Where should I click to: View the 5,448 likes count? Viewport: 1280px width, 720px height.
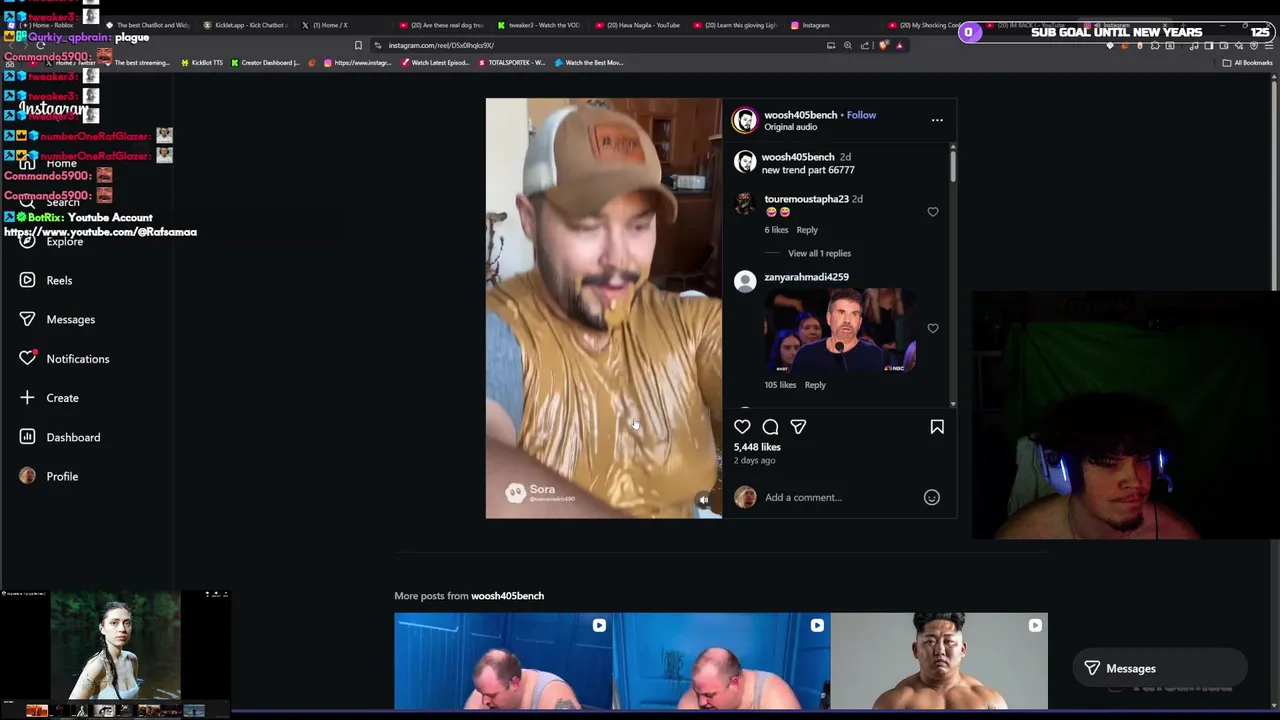tap(757, 447)
